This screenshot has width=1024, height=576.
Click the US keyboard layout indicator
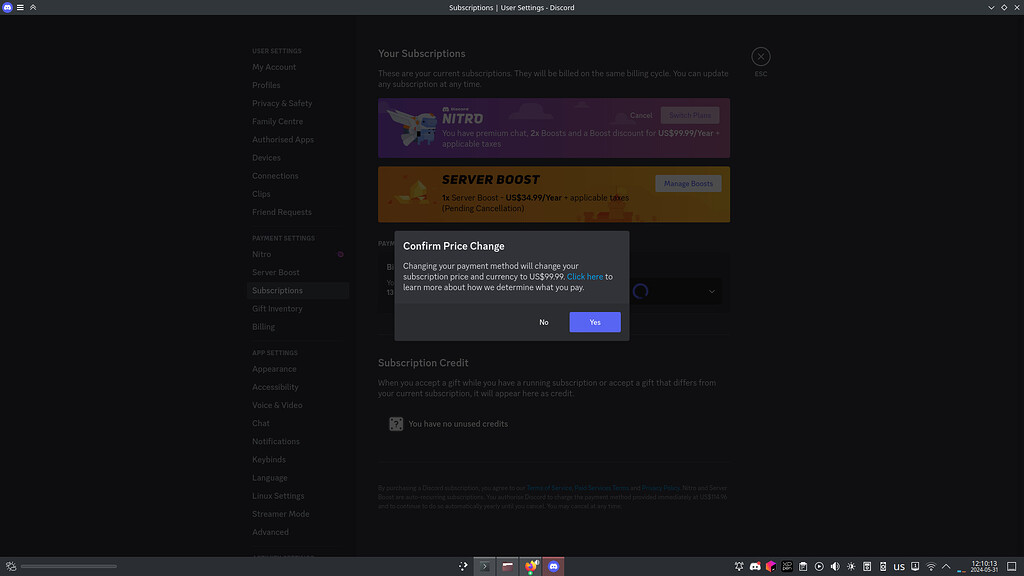point(899,567)
